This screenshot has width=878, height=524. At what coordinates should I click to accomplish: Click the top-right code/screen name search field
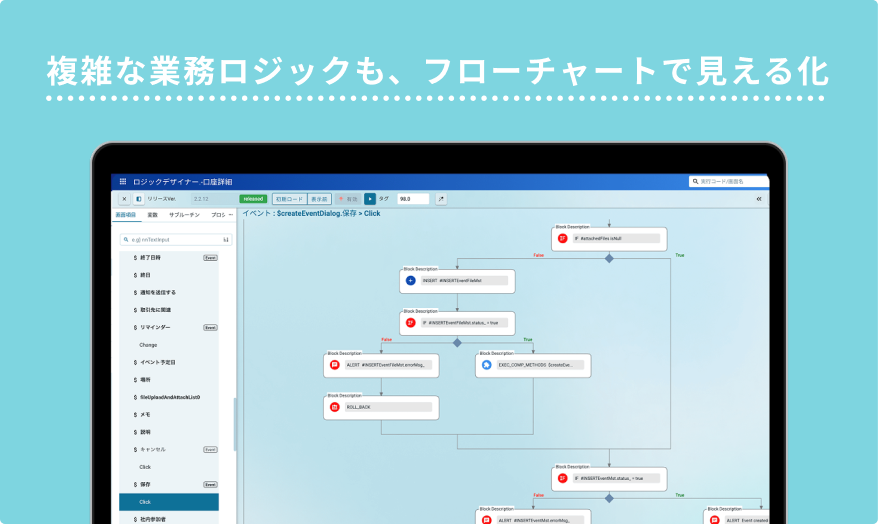coord(729,181)
